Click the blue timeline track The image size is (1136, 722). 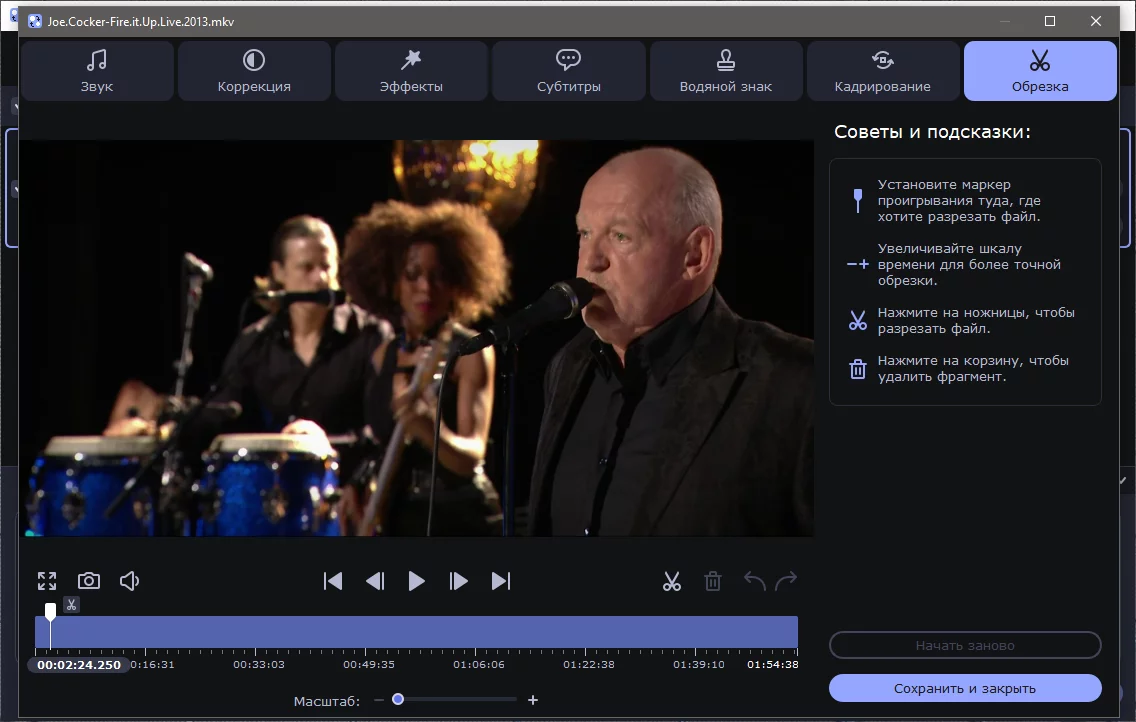pos(417,632)
